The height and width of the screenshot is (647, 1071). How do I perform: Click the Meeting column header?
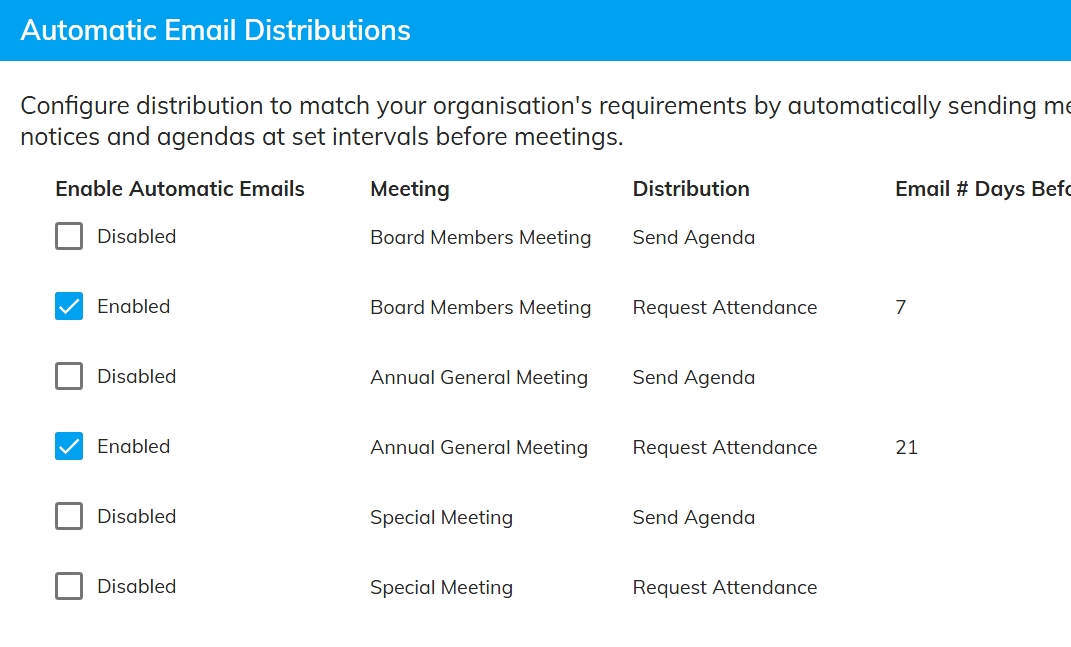tap(410, 189)
